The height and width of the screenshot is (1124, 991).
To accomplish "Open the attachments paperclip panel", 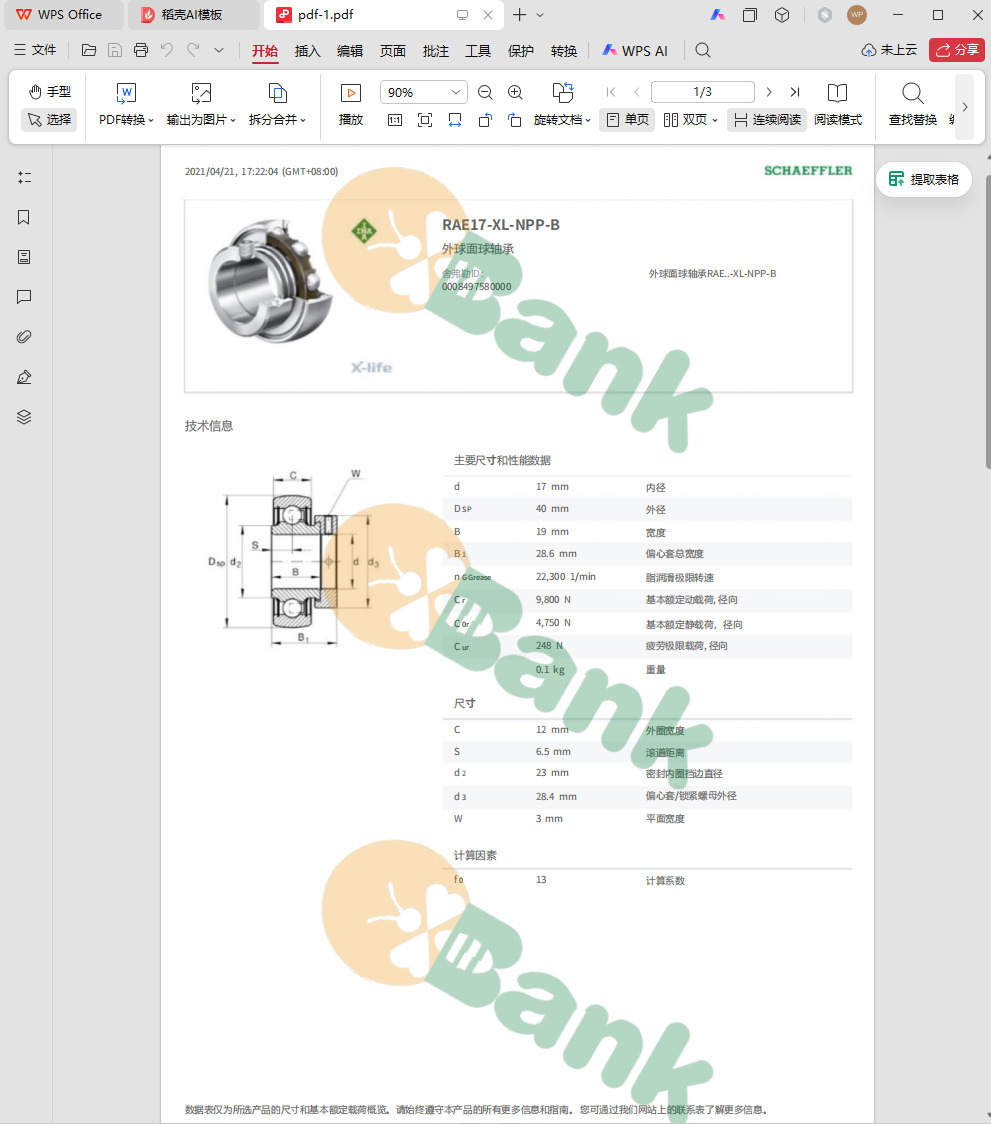I will pos(24,337).
